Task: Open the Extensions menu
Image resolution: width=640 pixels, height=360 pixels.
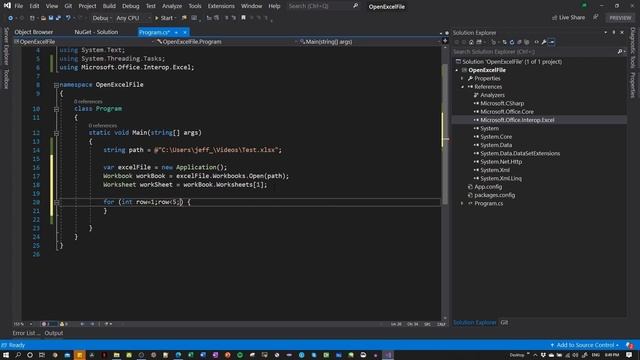Action: click(x=221, y=6)
